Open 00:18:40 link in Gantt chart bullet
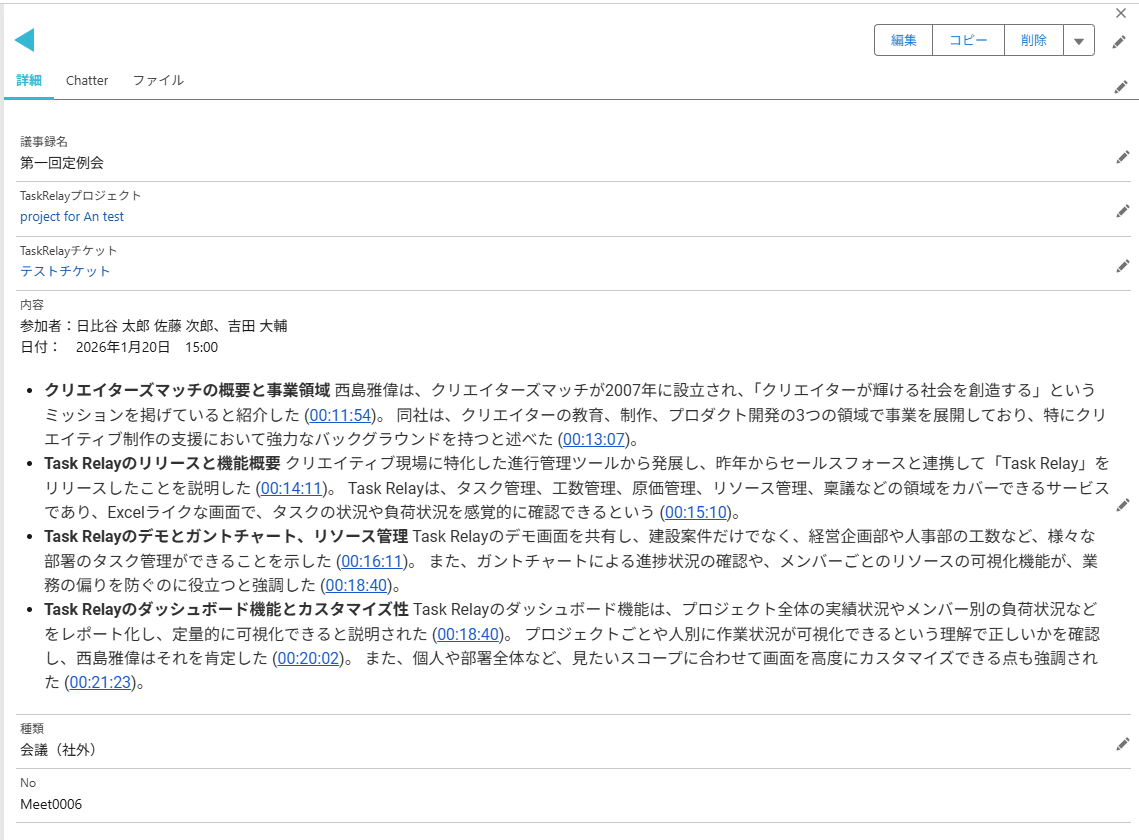 [x=356, y=585]
